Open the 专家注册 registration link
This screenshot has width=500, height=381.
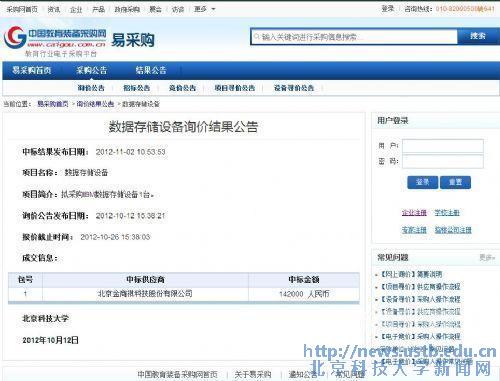pos(414,230)
